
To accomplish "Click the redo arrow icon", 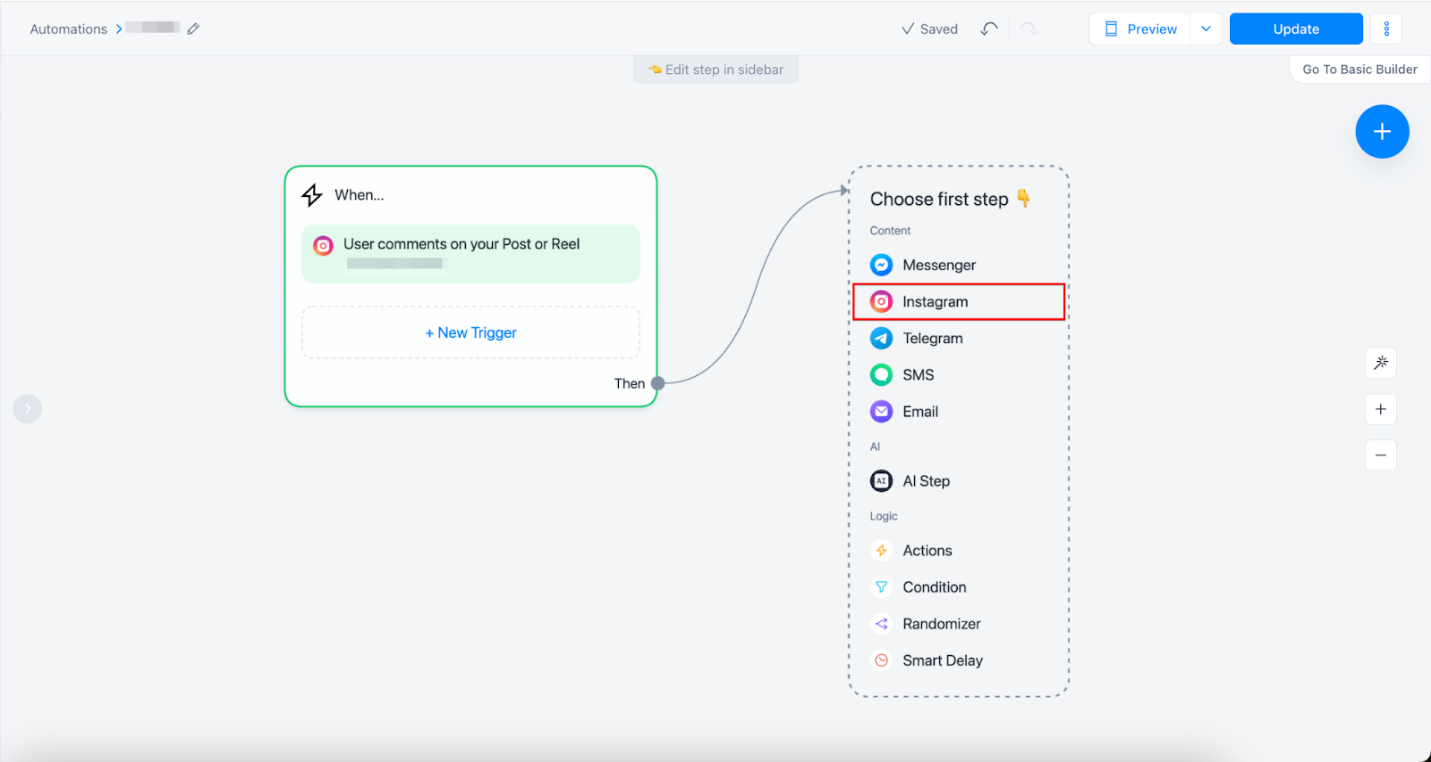I will 1028,29.
